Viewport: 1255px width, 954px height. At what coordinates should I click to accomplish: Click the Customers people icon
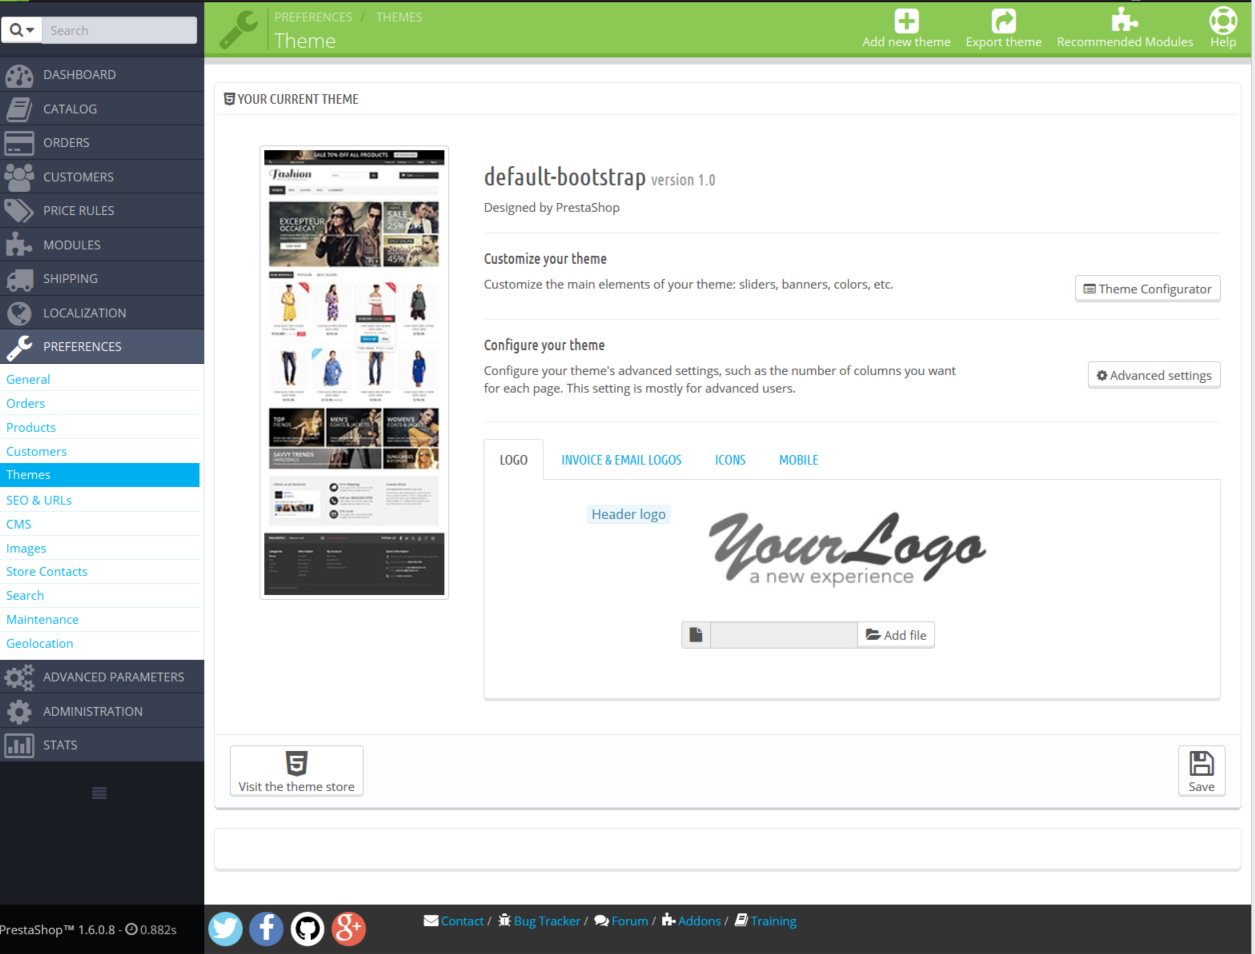coord(19,177)
